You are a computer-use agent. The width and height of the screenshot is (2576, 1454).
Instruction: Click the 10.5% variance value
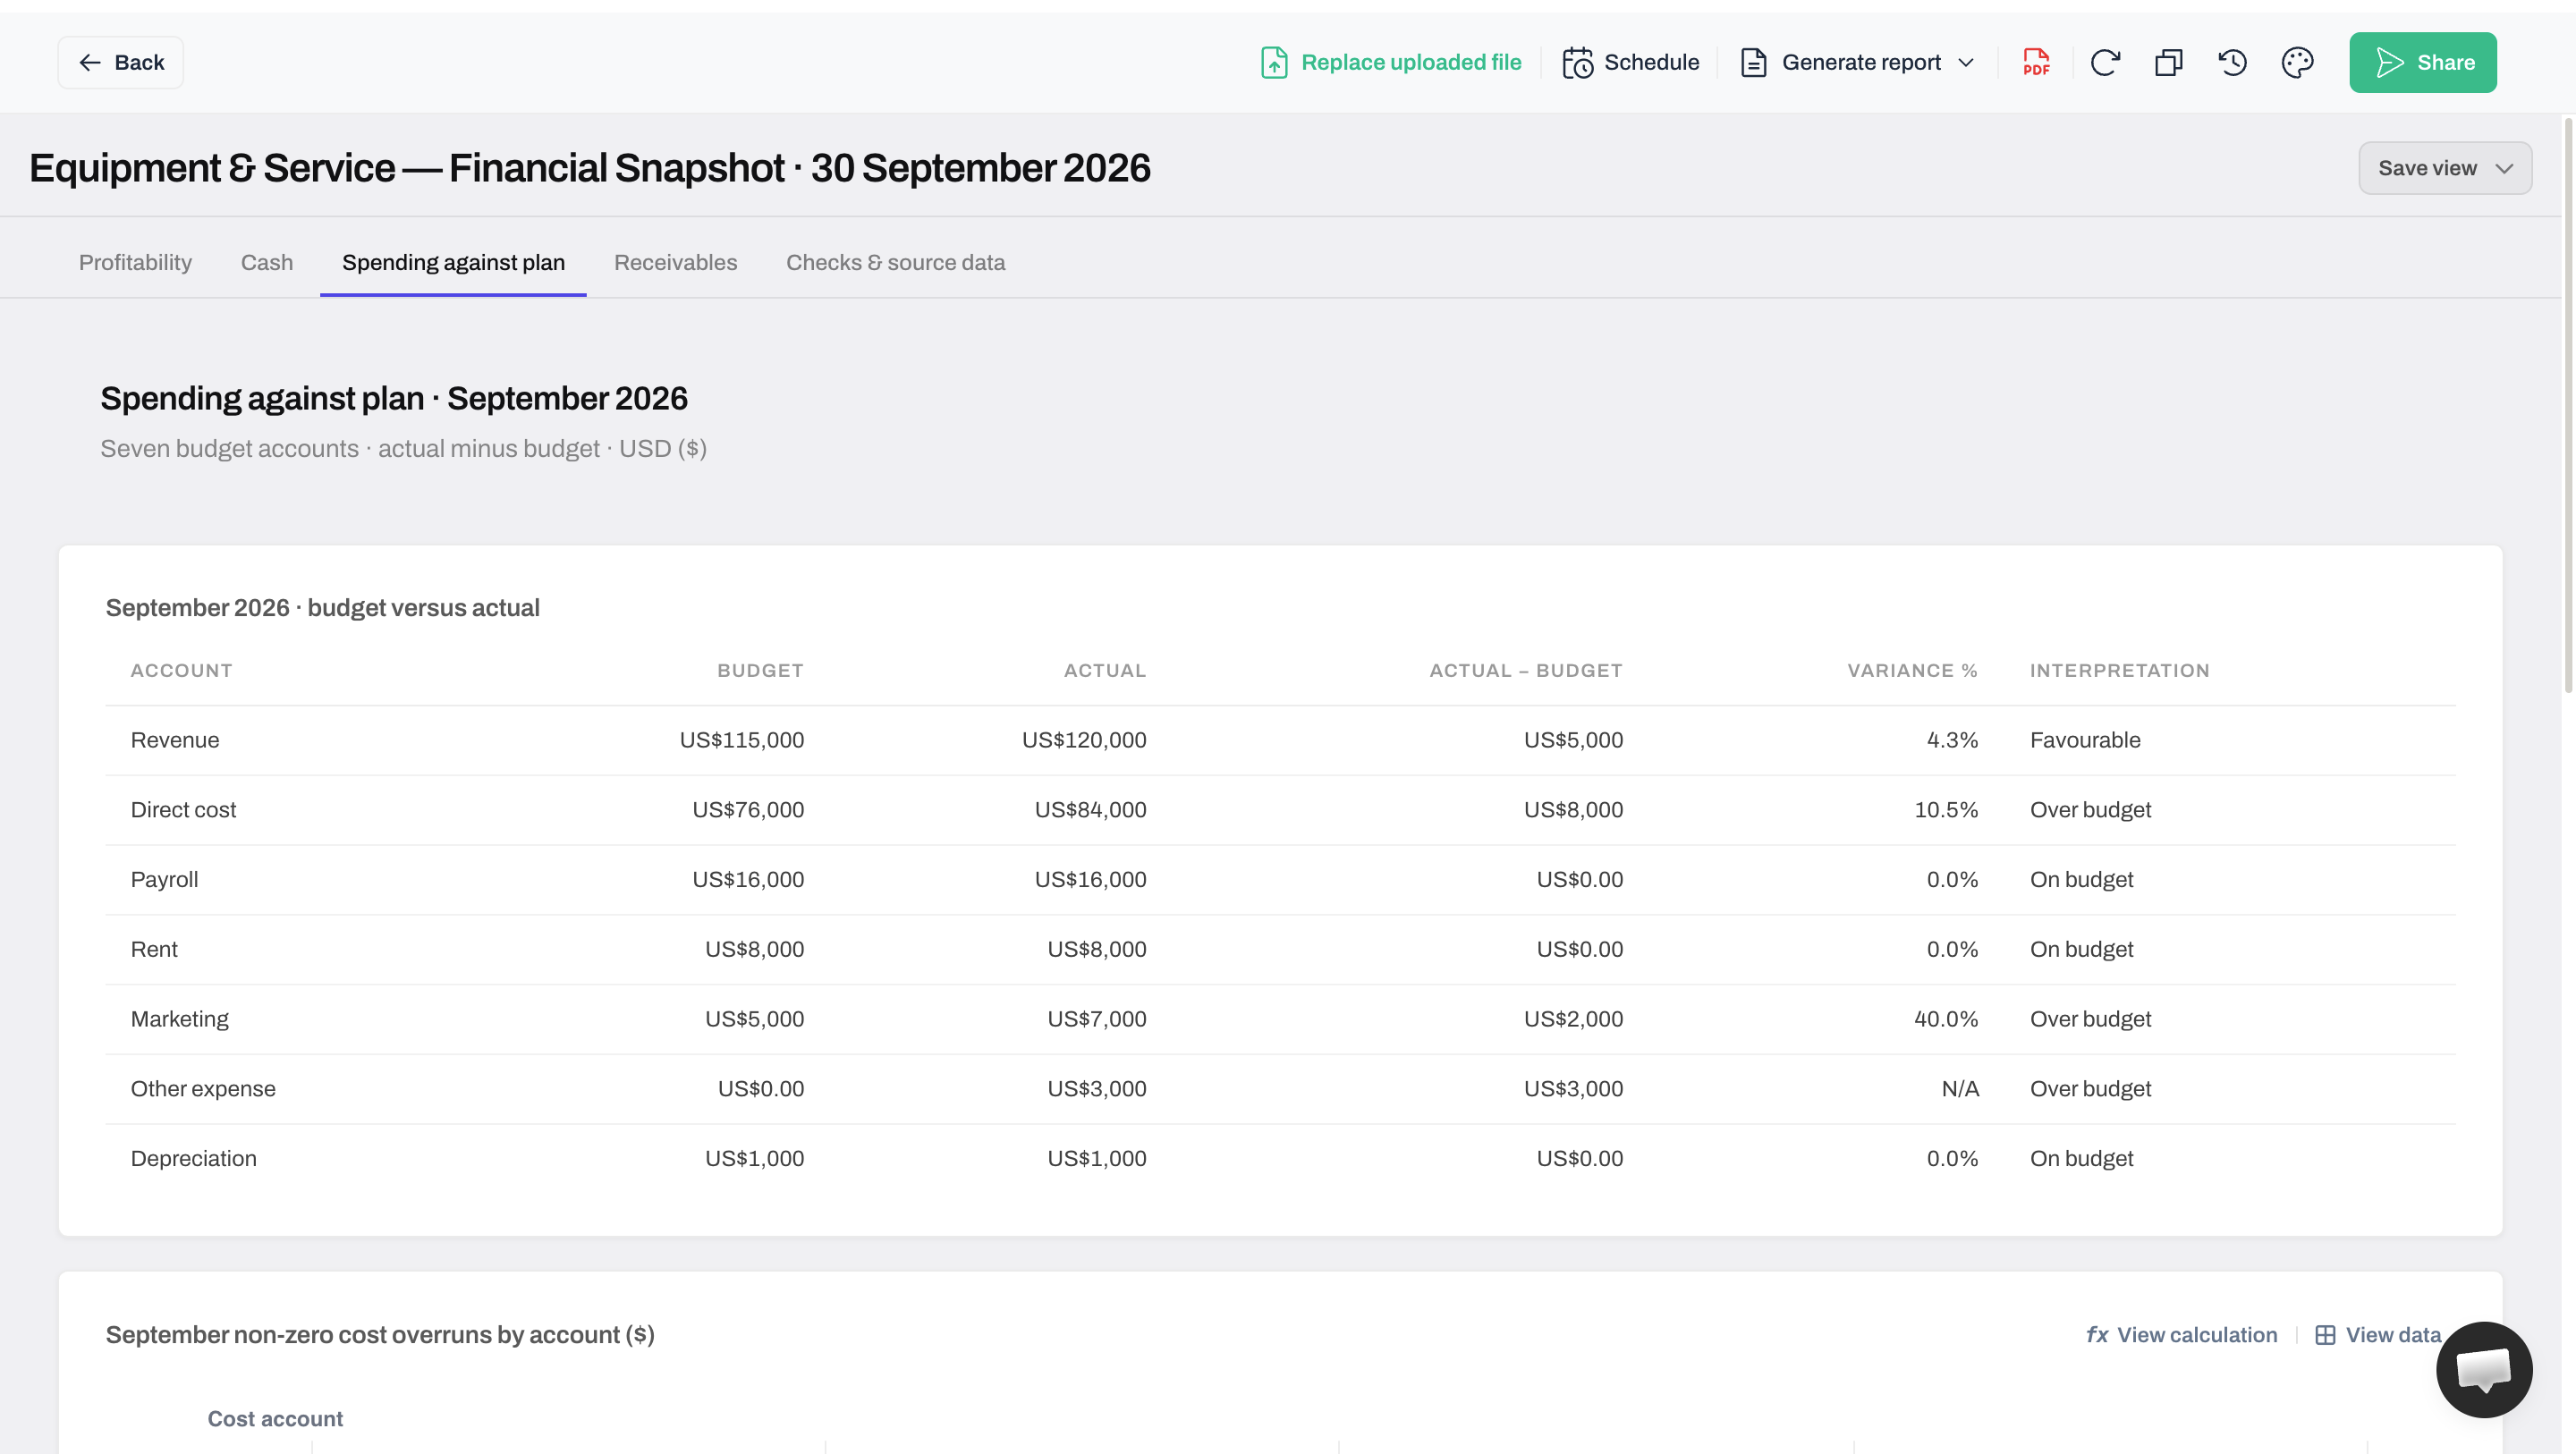(x=1945, y=810)
